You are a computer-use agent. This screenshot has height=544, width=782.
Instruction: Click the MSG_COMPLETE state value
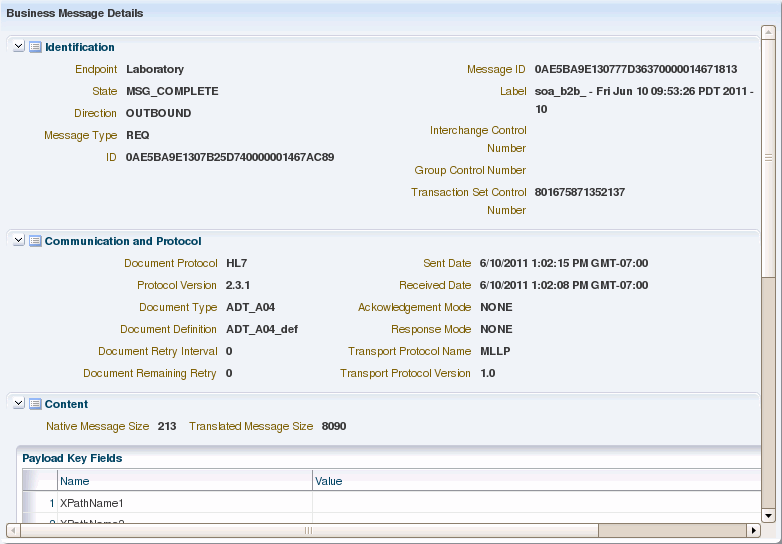point(172,91)
